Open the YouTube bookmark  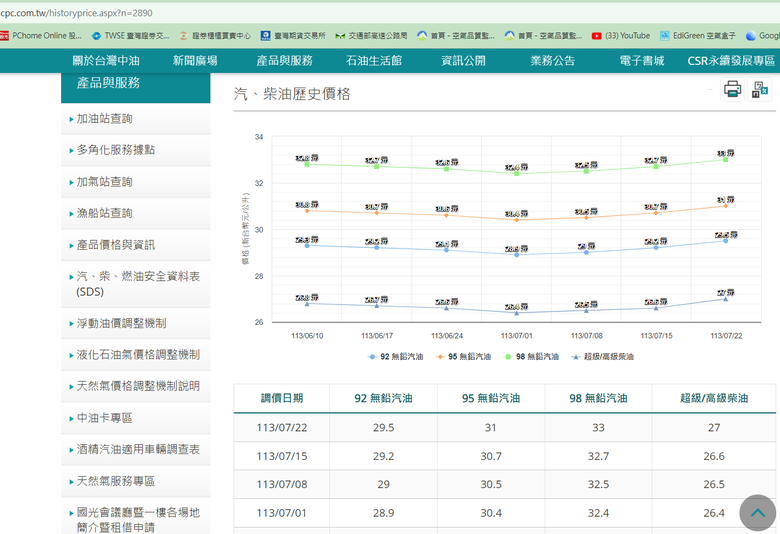pos(621,36)
